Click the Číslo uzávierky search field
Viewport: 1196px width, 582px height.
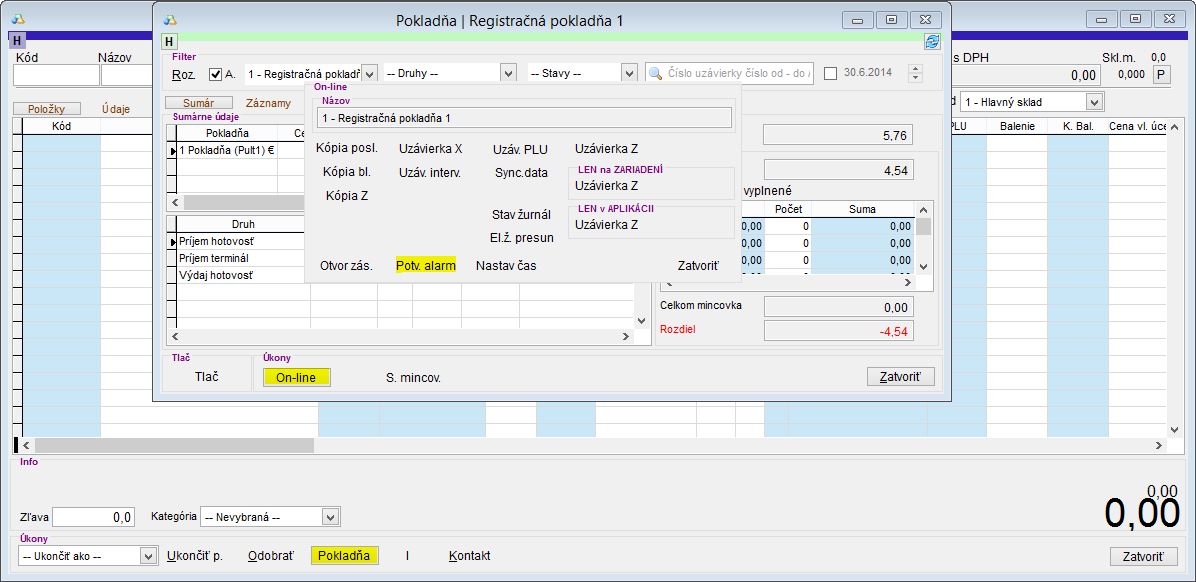click(x=729, y=73)
